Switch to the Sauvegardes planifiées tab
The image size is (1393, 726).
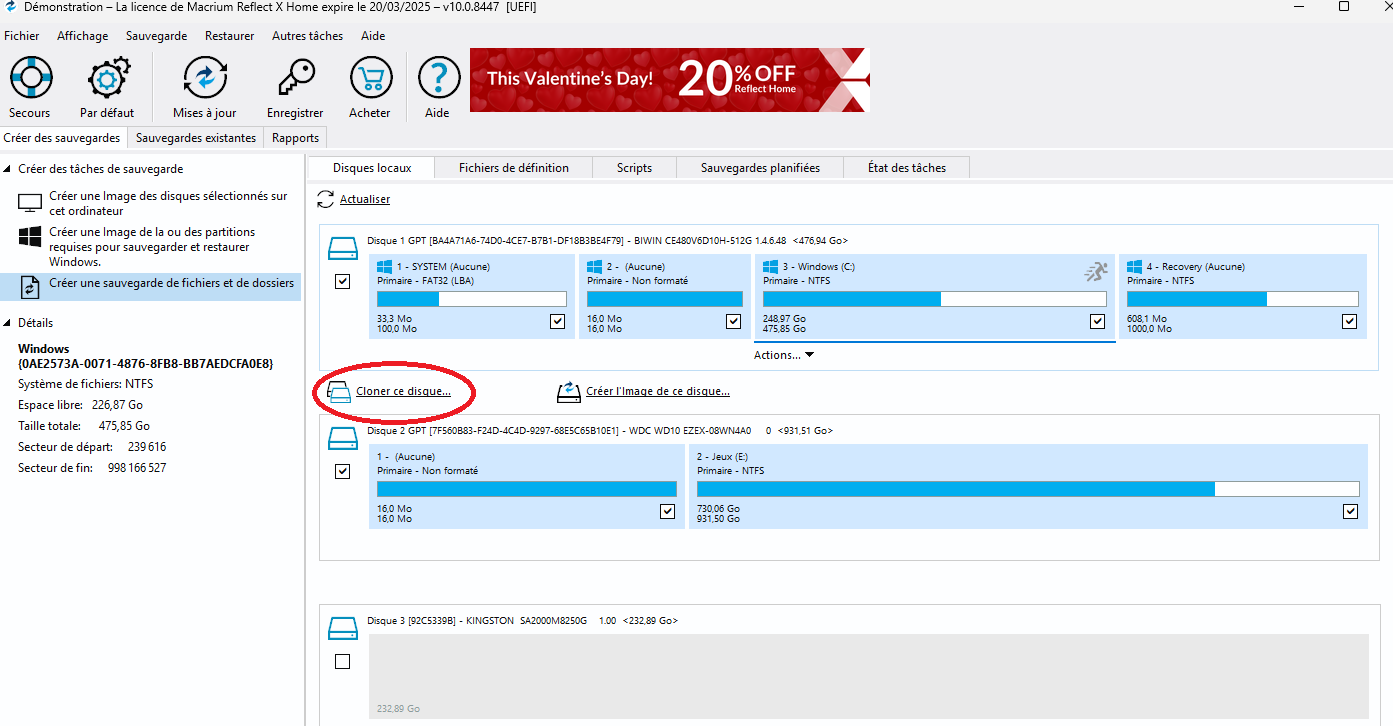(760, 168)
